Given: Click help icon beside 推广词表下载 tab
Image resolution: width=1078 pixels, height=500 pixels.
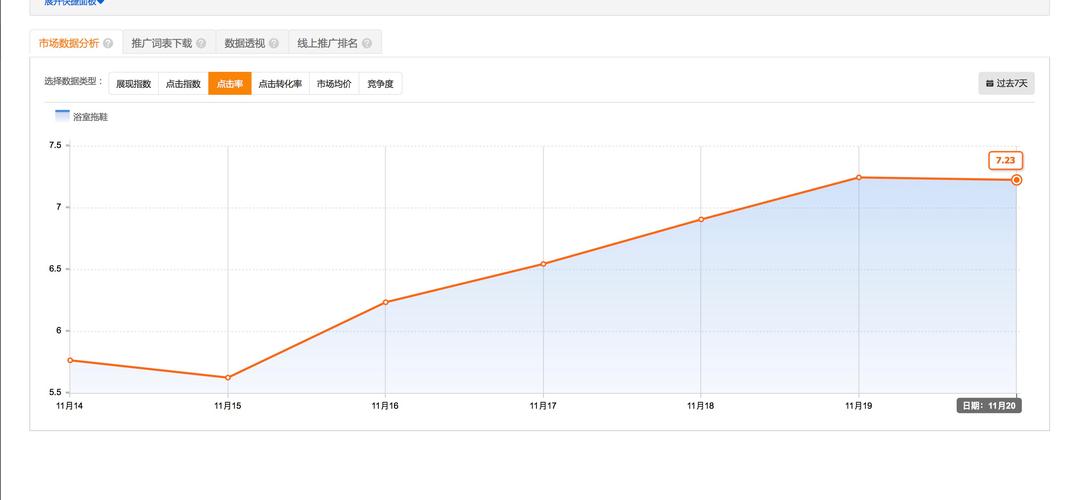Looking at the screenshot, I should pyautogui.click(x=201, y=44).
